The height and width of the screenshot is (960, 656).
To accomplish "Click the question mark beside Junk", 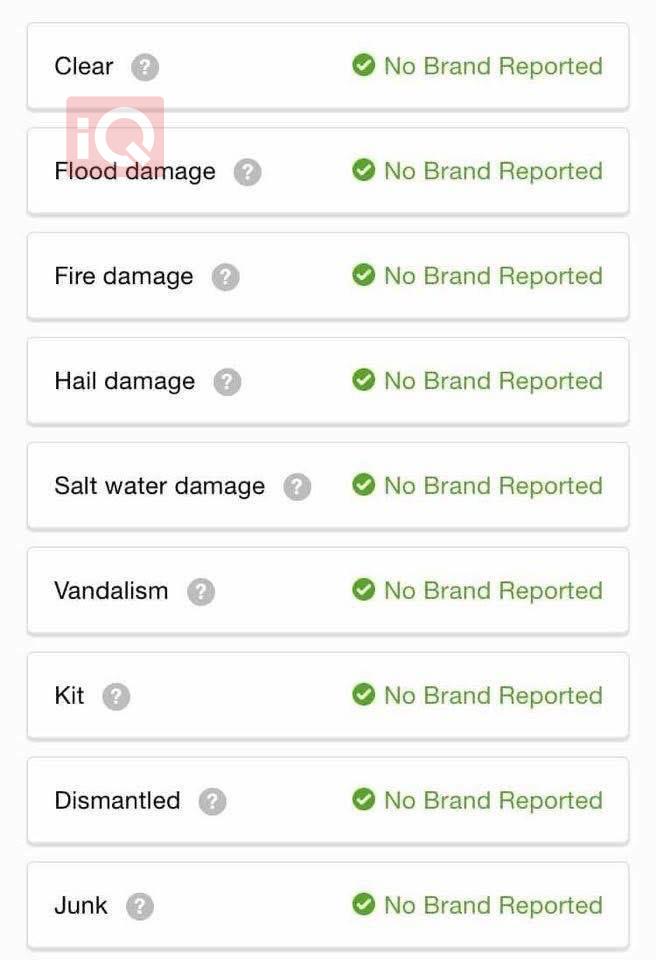I will 140,907.
